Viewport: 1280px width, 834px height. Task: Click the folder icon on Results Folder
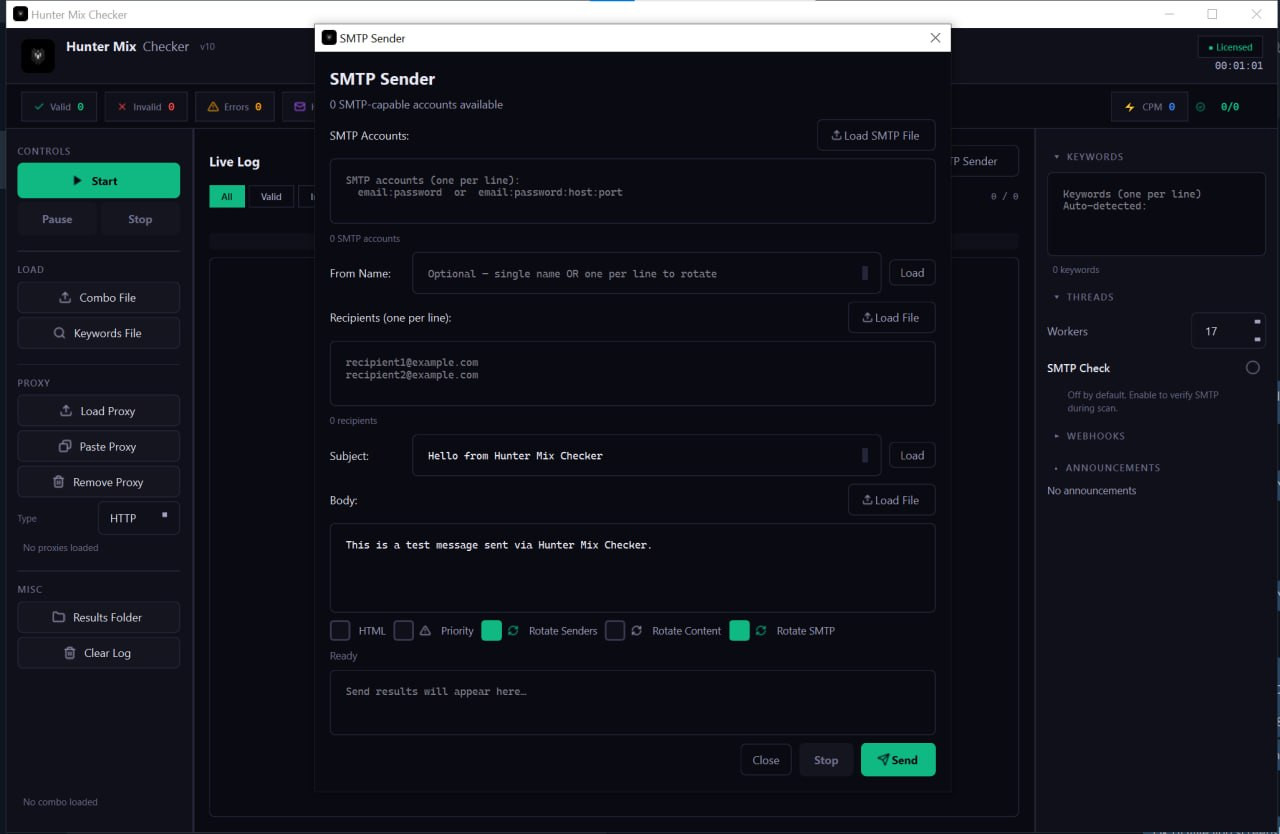[x=59, y=618]
